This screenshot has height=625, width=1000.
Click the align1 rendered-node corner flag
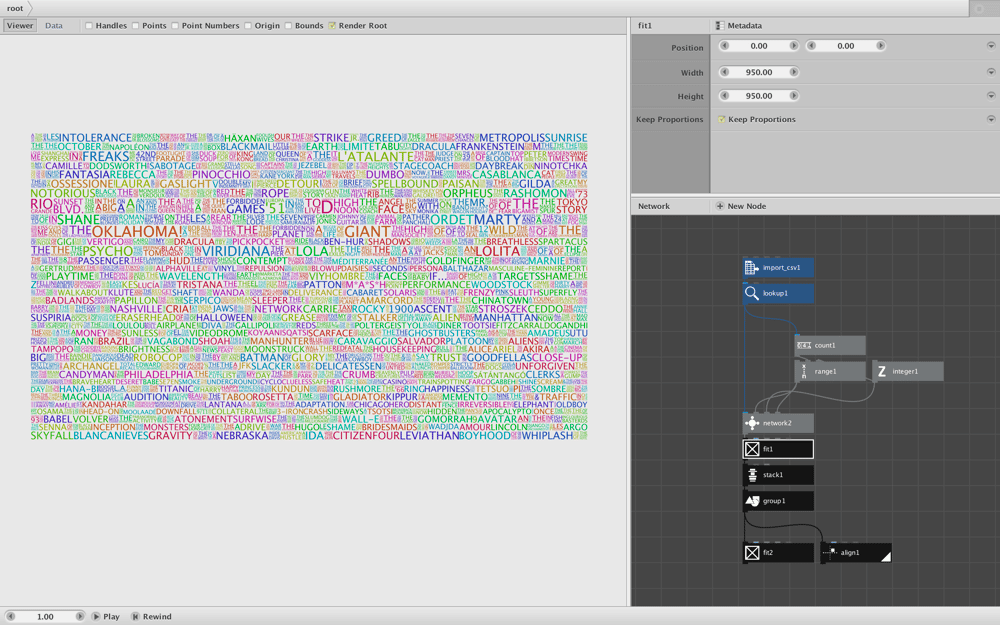[x=886, y=557]
